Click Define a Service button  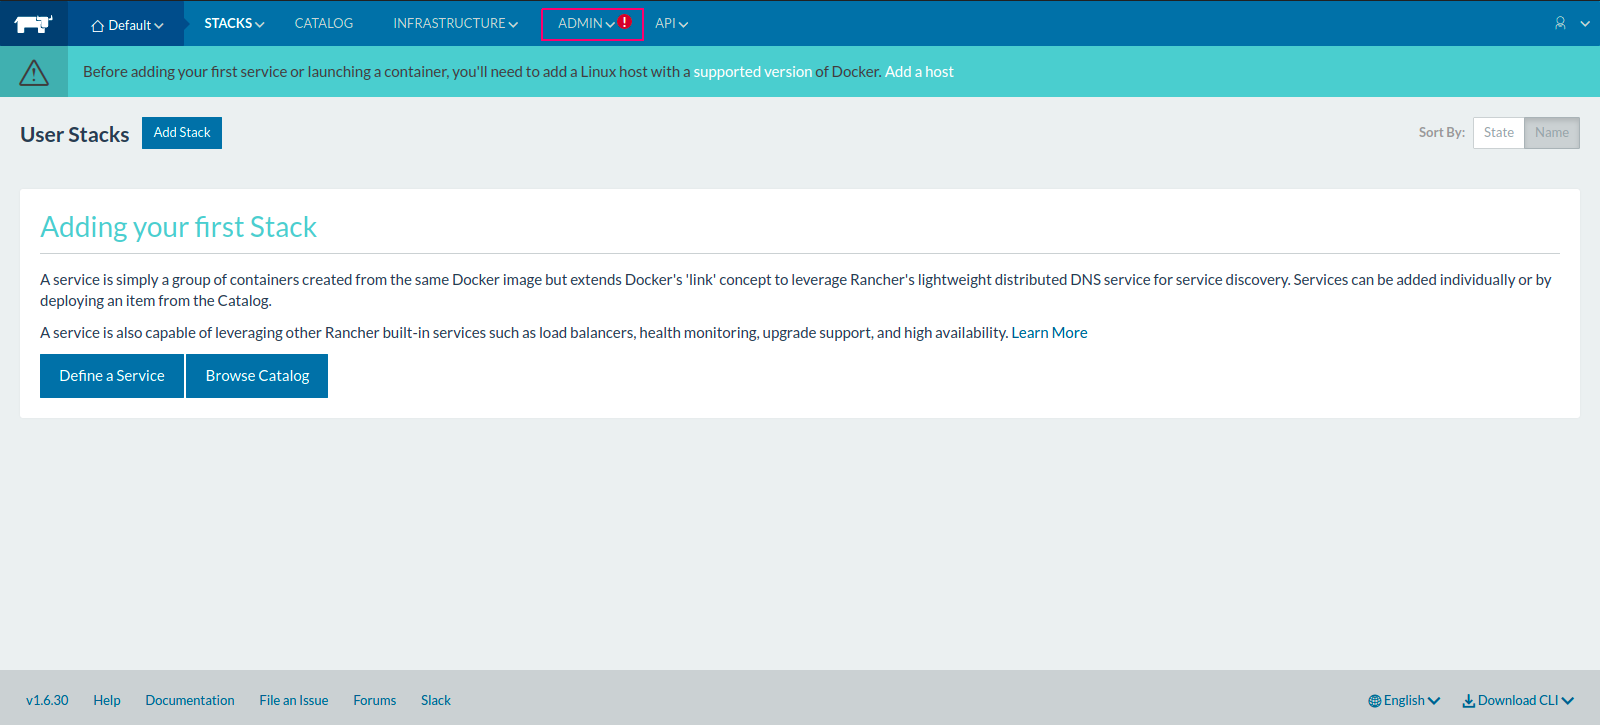[x=112, y=376]
